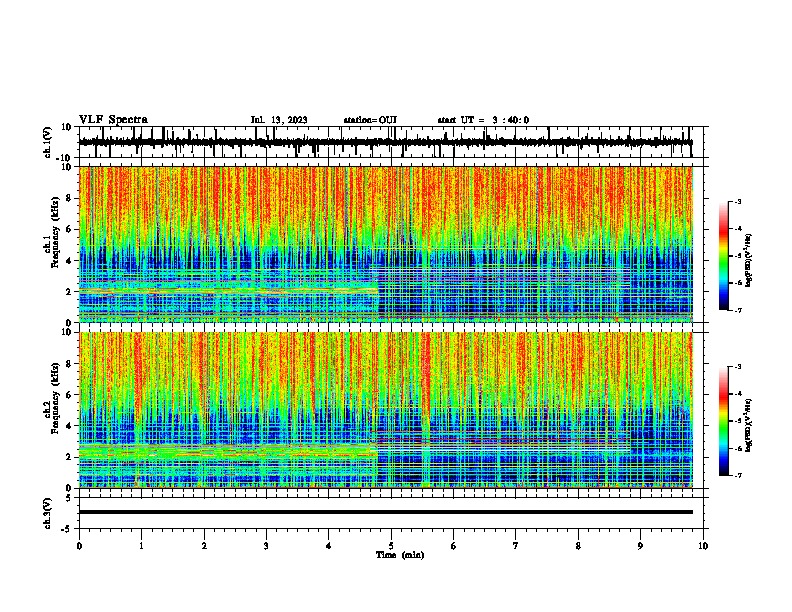Screen dimensions: 792x612
Task: Click the "VLF Spectra" plot title
Action: [x=113, y=120]
